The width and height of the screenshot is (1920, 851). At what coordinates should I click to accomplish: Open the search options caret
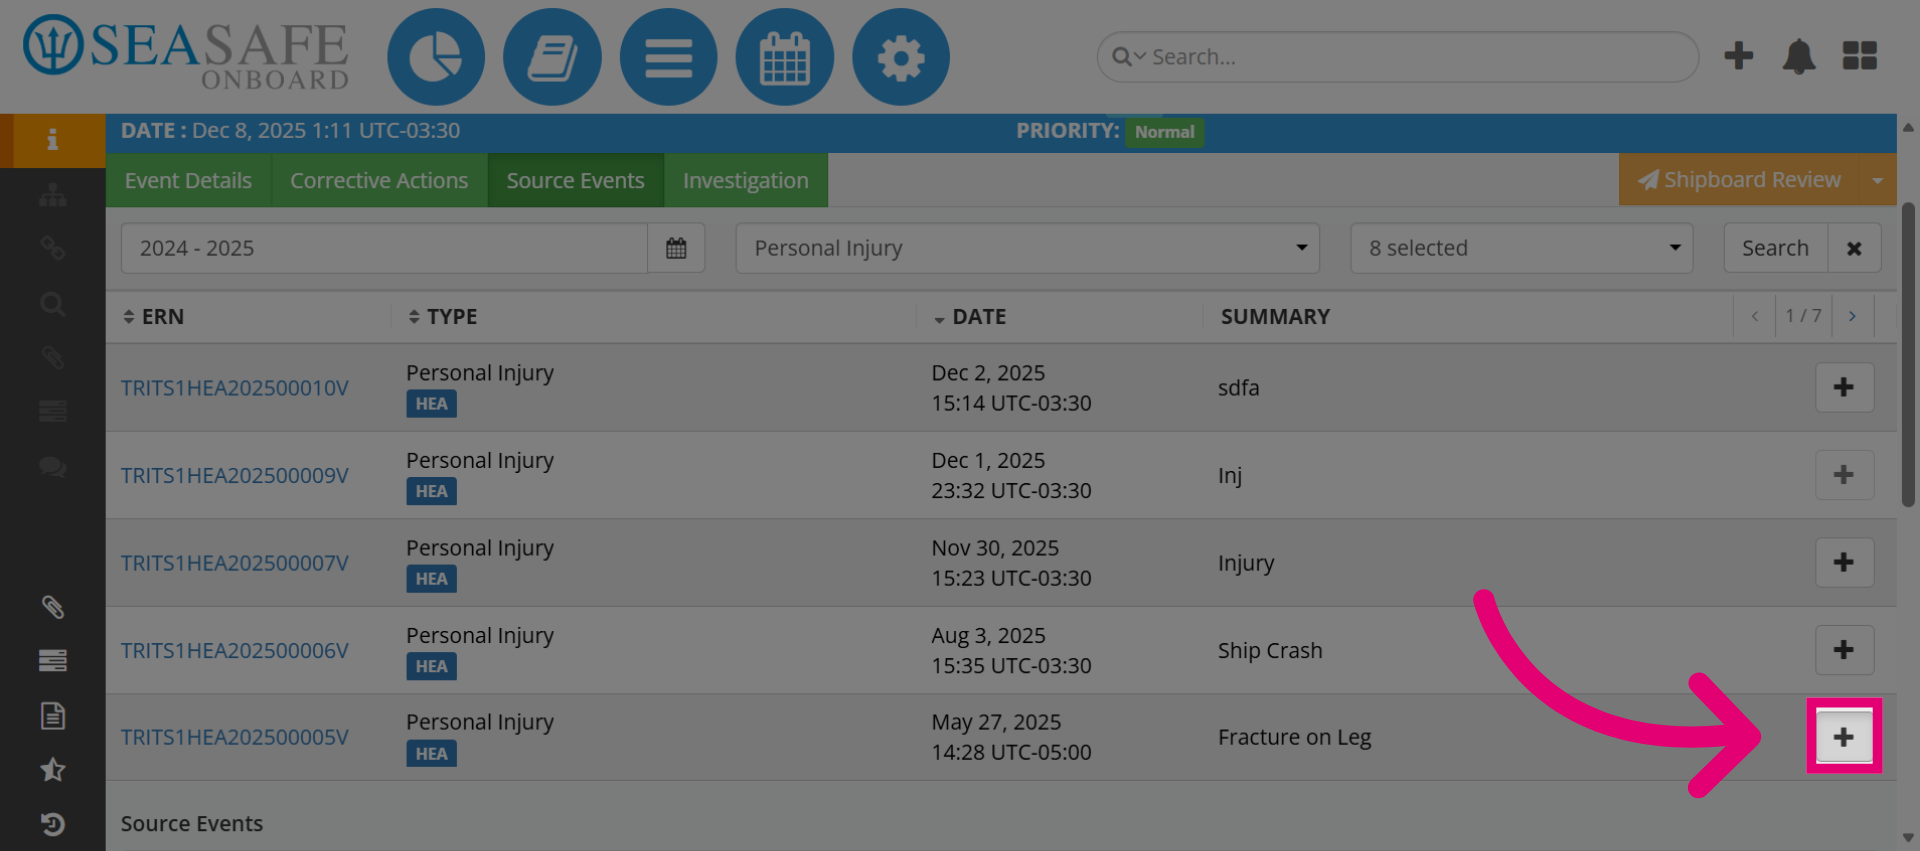1140,57
